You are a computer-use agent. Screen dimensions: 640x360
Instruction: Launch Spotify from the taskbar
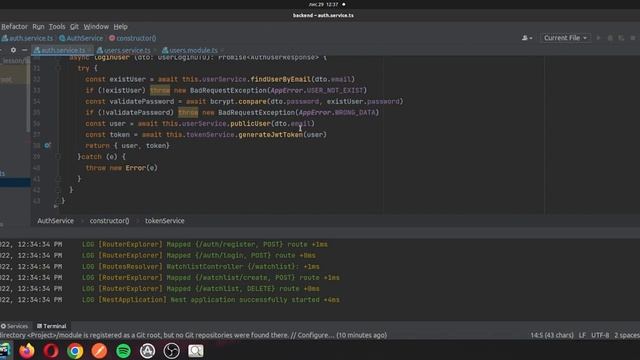(x=123, y=351)
